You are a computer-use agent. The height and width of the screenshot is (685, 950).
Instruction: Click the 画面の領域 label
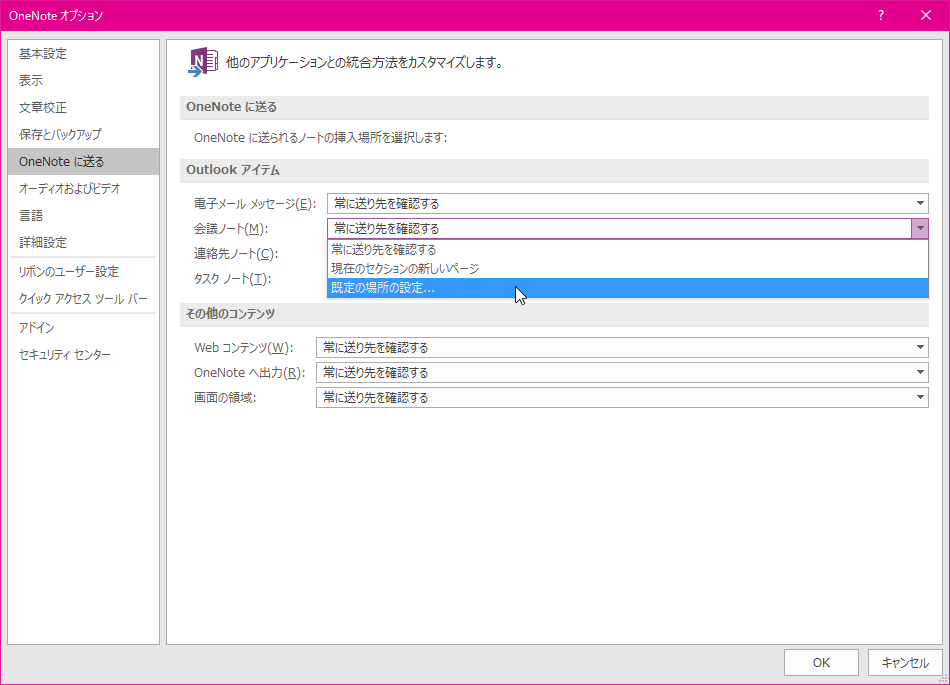click(x=225, y=398)
